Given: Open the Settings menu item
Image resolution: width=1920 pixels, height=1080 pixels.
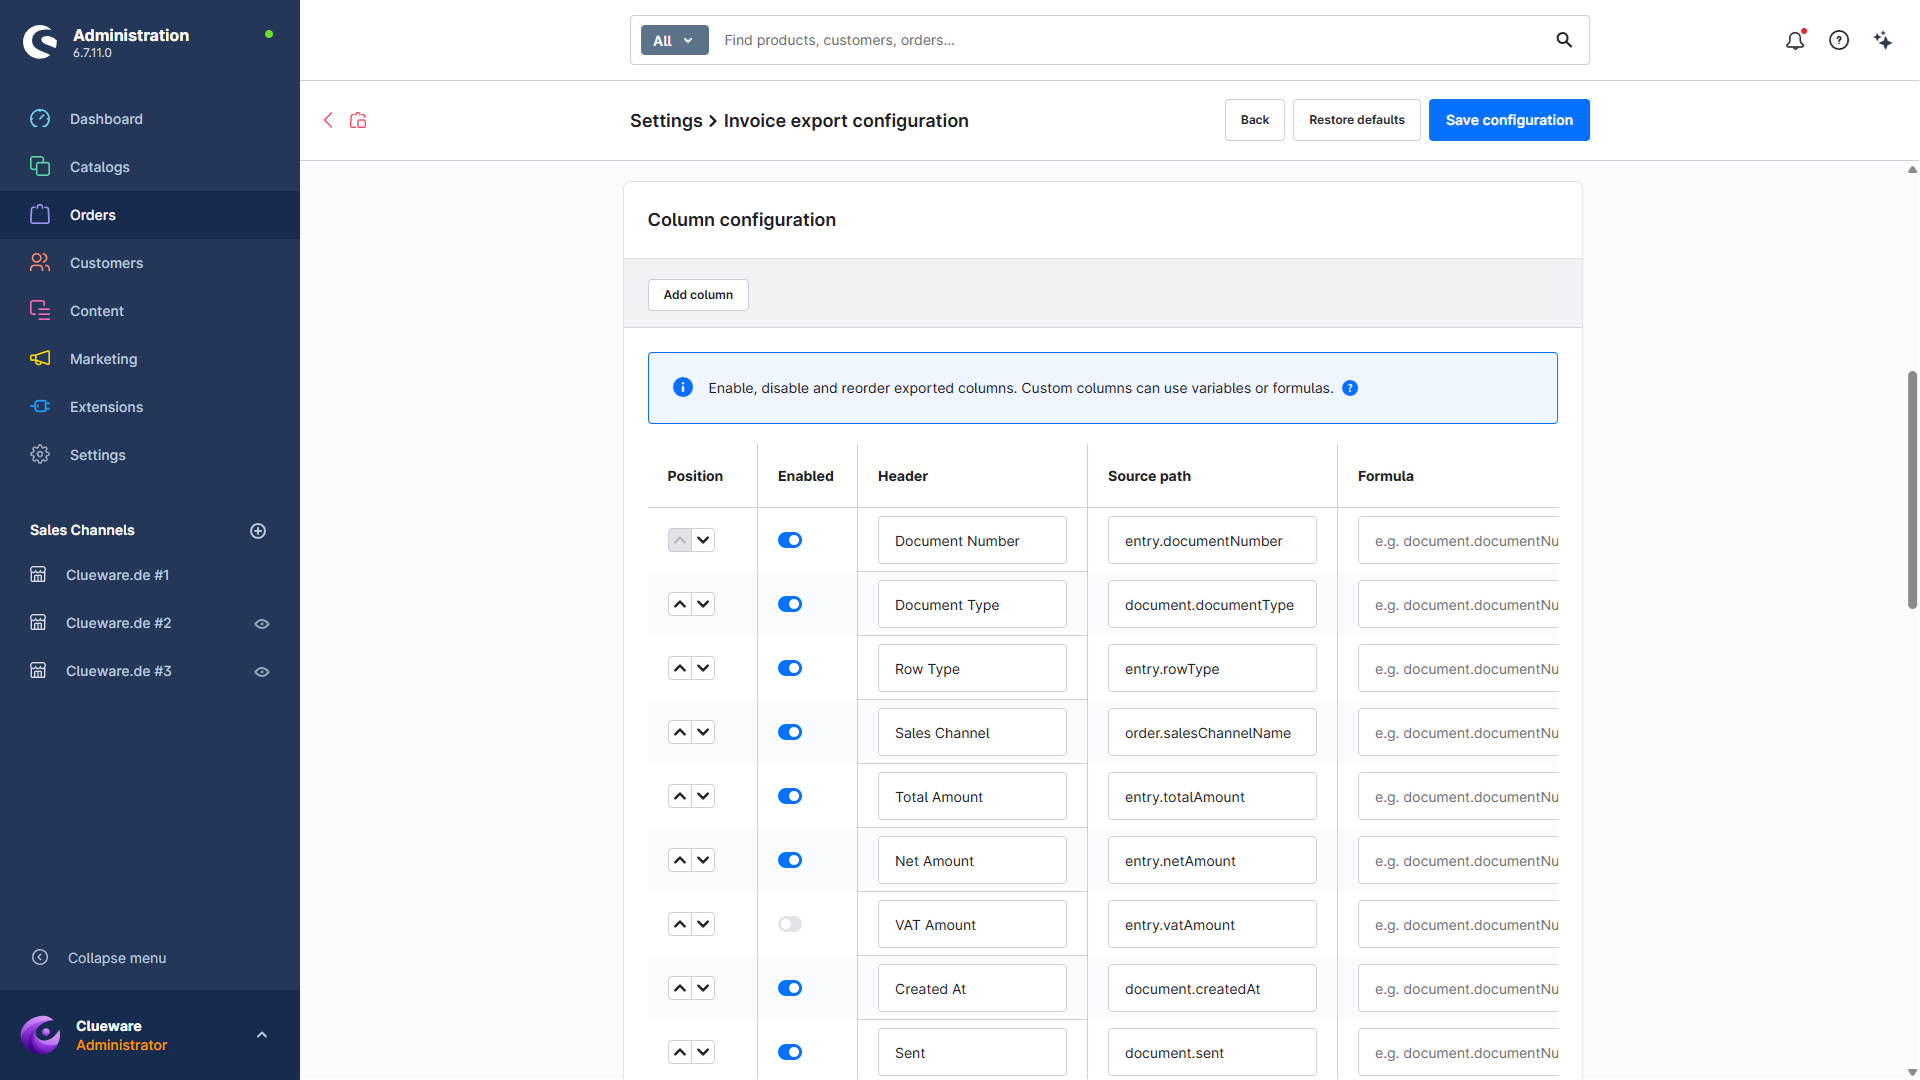Looking at the screenshot, I should [98, 455].
